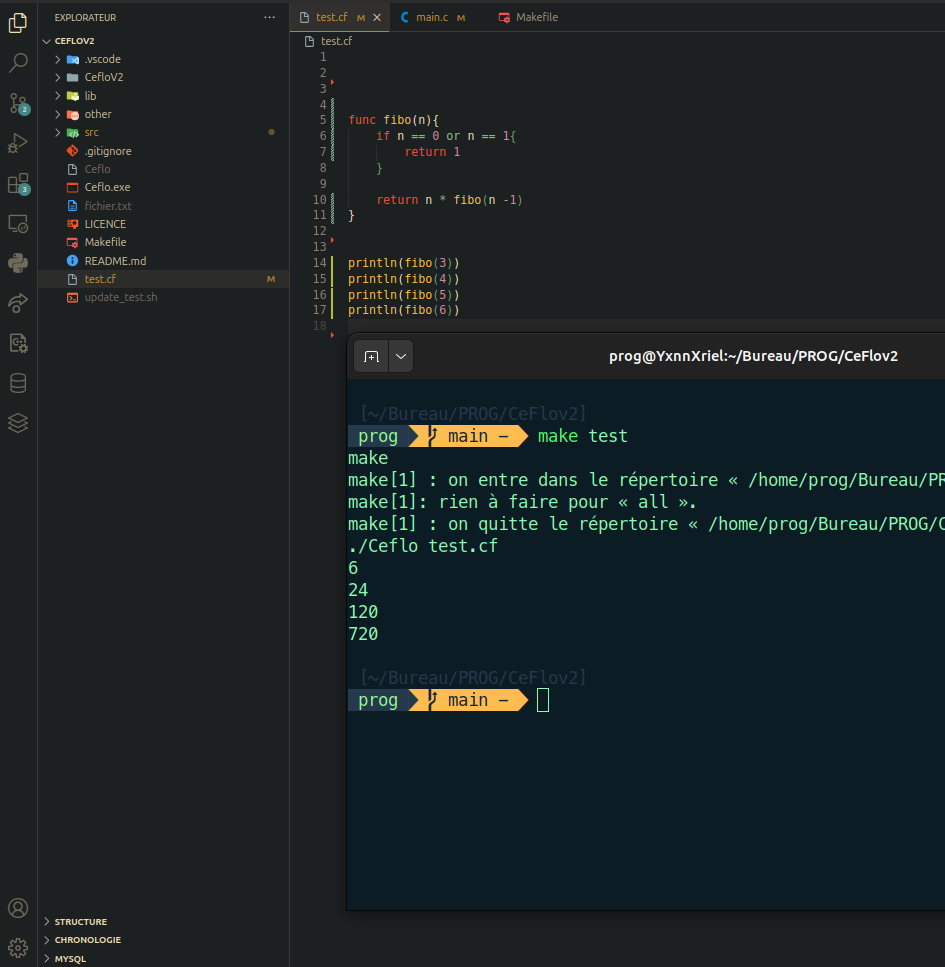Click the Explorer more actions ellipsis
This screenshot has width=945, height=967.
click(x=270, y=17)
